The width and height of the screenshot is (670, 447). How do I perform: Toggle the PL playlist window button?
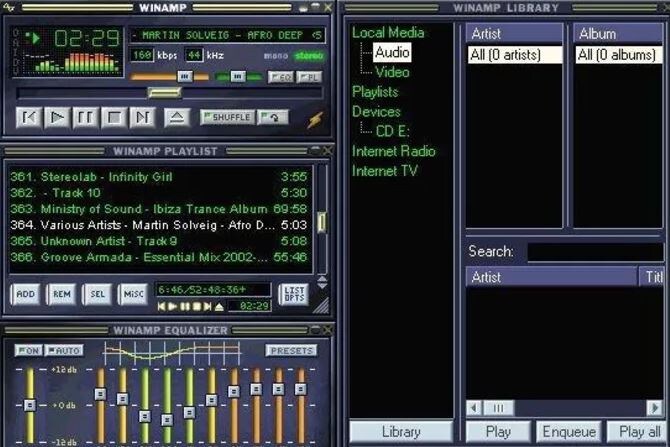click(x=309, y=77)
